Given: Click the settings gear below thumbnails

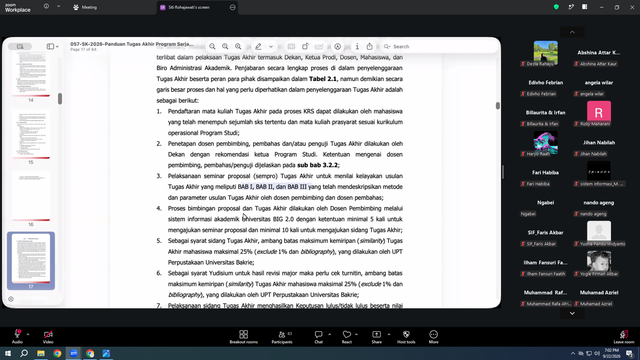Looking at the screenshot, I should tap(11, 299).
